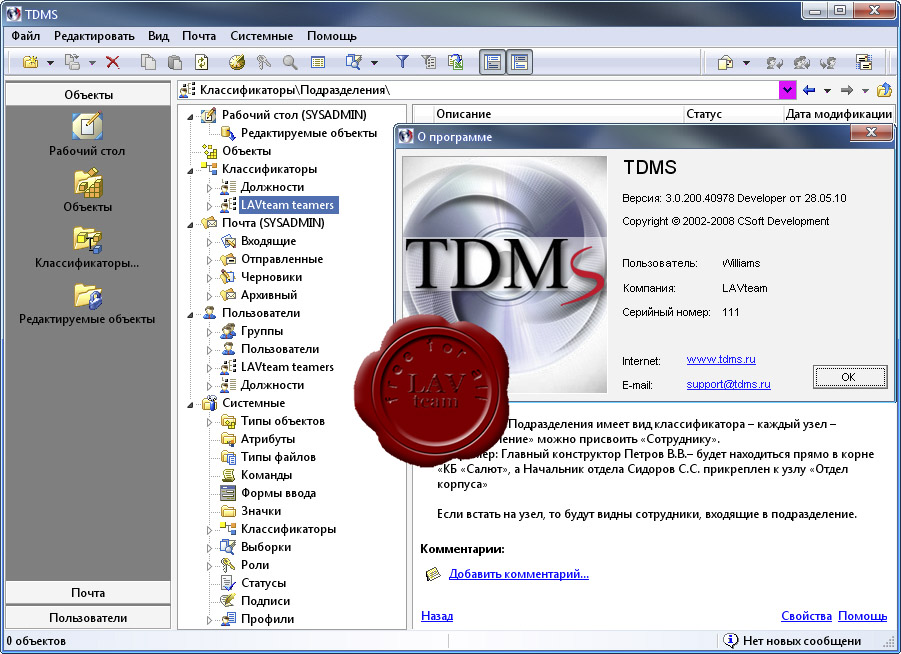
Task: Go forward with the grey arrow
Action: tap(846, 90)
